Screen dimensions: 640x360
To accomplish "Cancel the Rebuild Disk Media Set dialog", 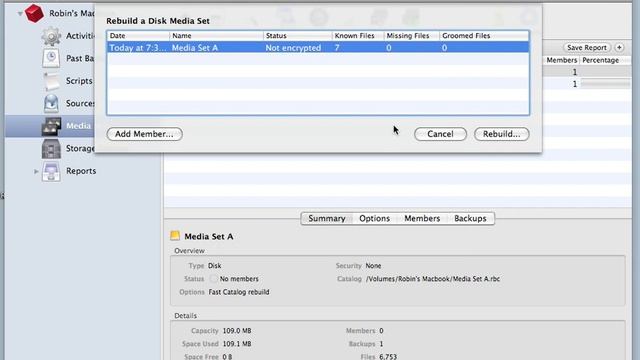I will [440, 134].
